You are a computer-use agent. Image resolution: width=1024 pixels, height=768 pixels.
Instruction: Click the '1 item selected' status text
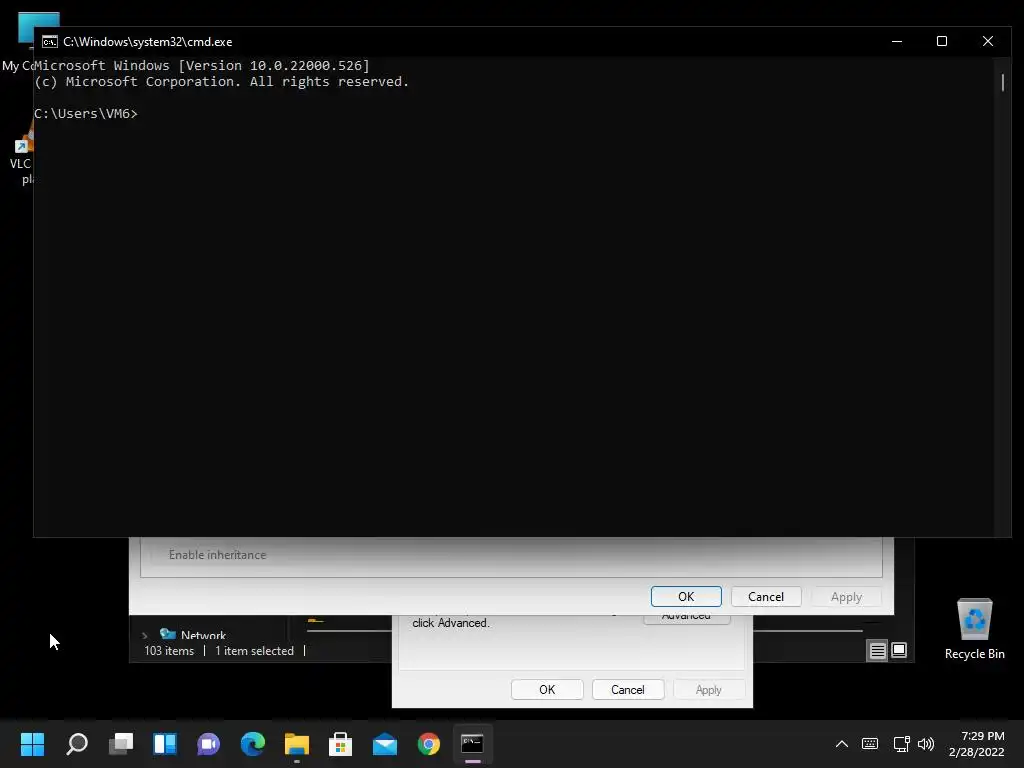(255, 651)
